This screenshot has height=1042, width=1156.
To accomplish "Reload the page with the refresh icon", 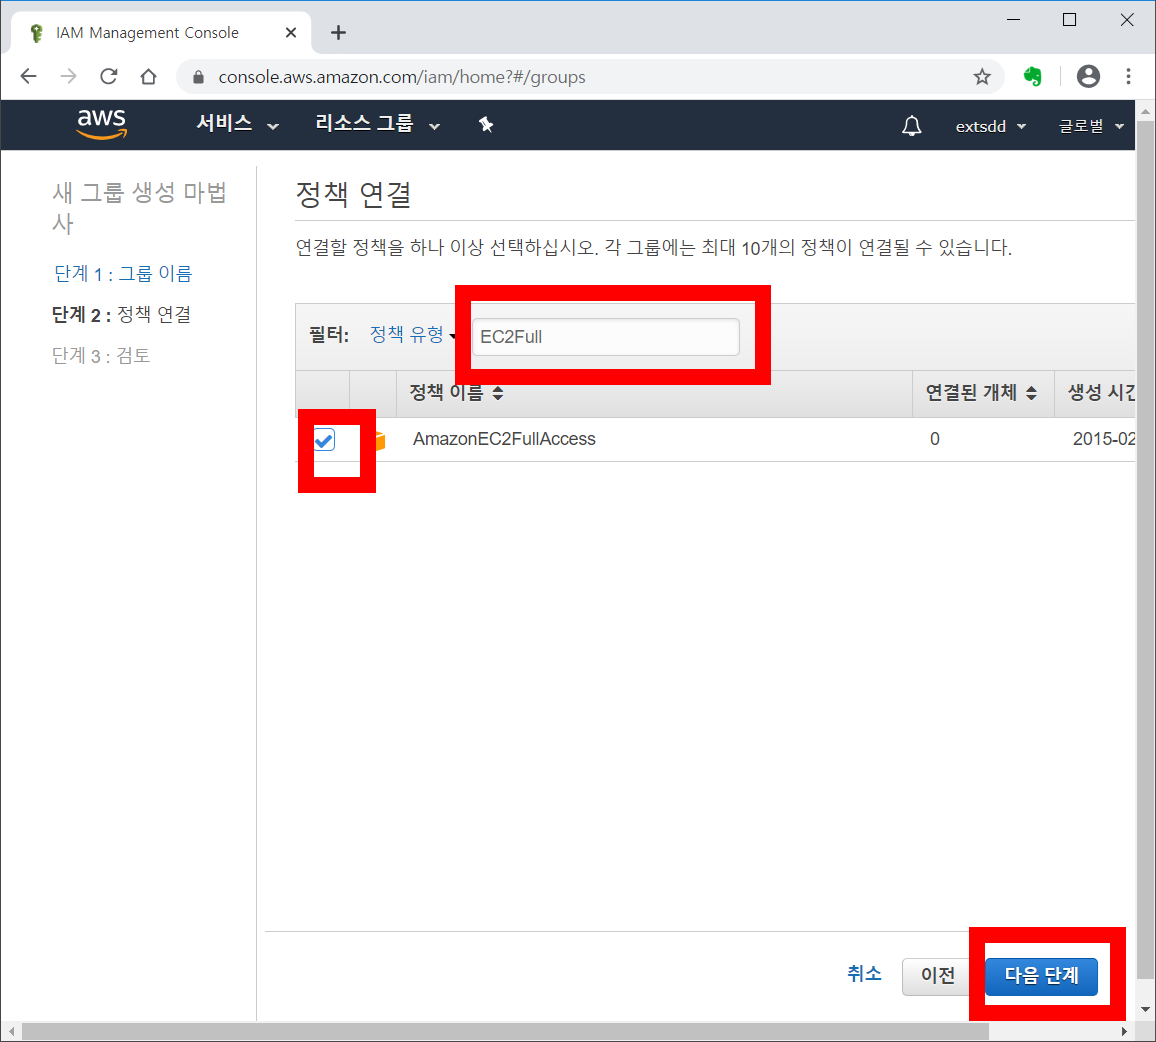I will pos(109,76).
